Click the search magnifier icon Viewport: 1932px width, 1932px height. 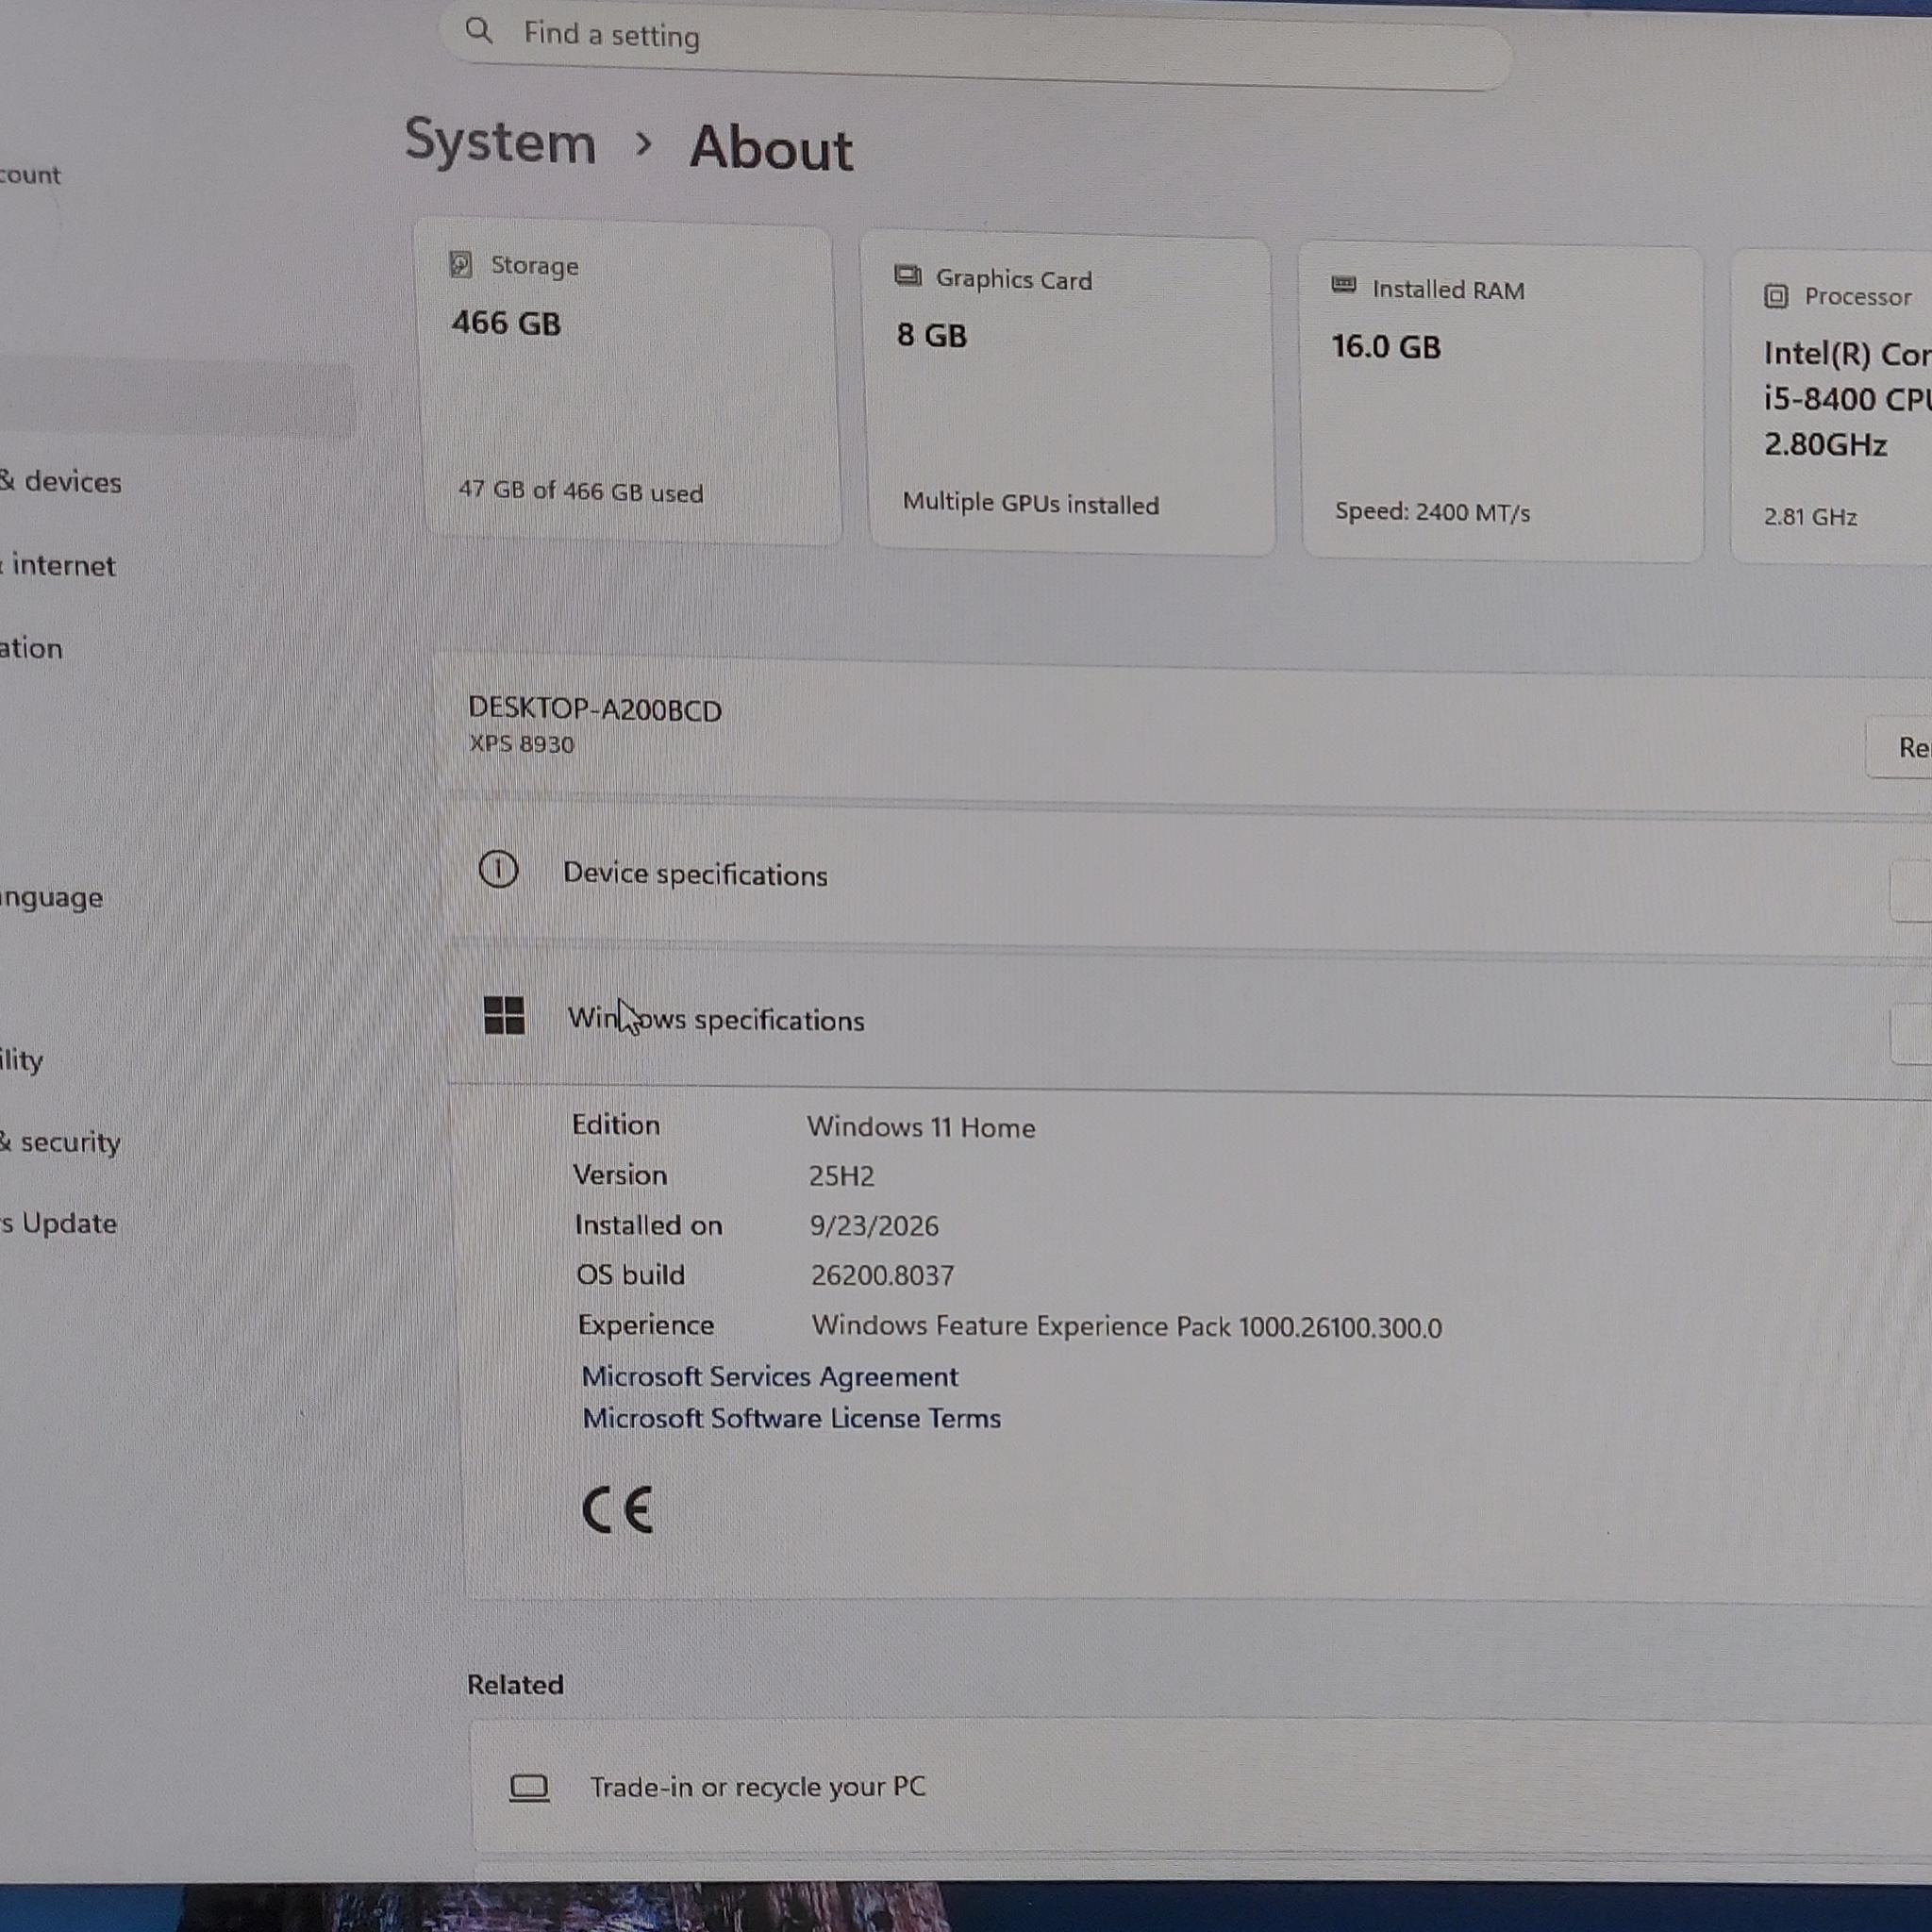click(x=479, y=31)
